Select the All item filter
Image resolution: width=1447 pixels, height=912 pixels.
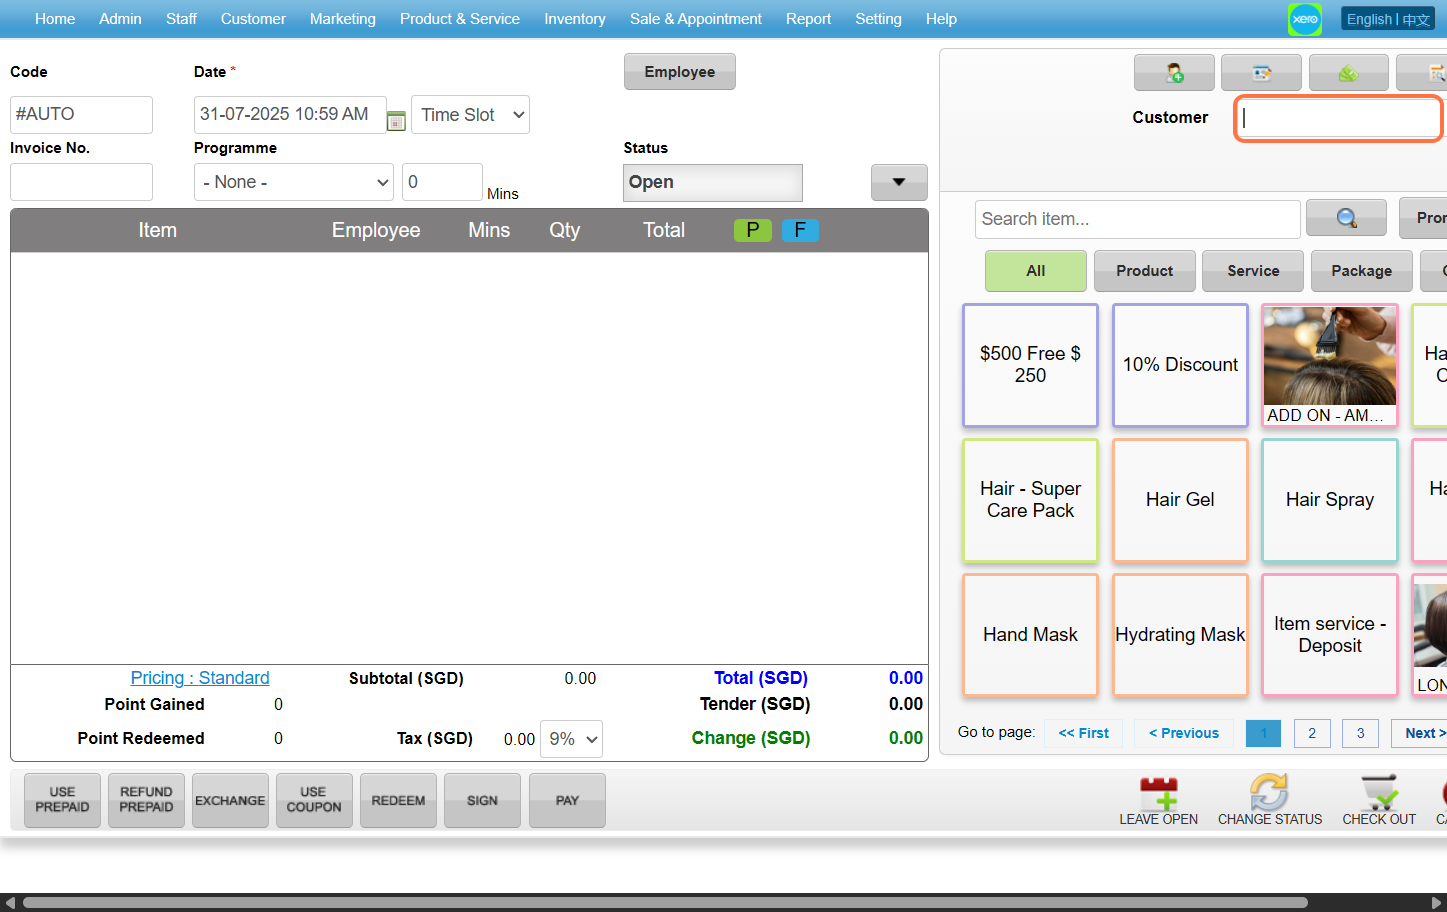pyautogui.click(x=1035, y=271)
